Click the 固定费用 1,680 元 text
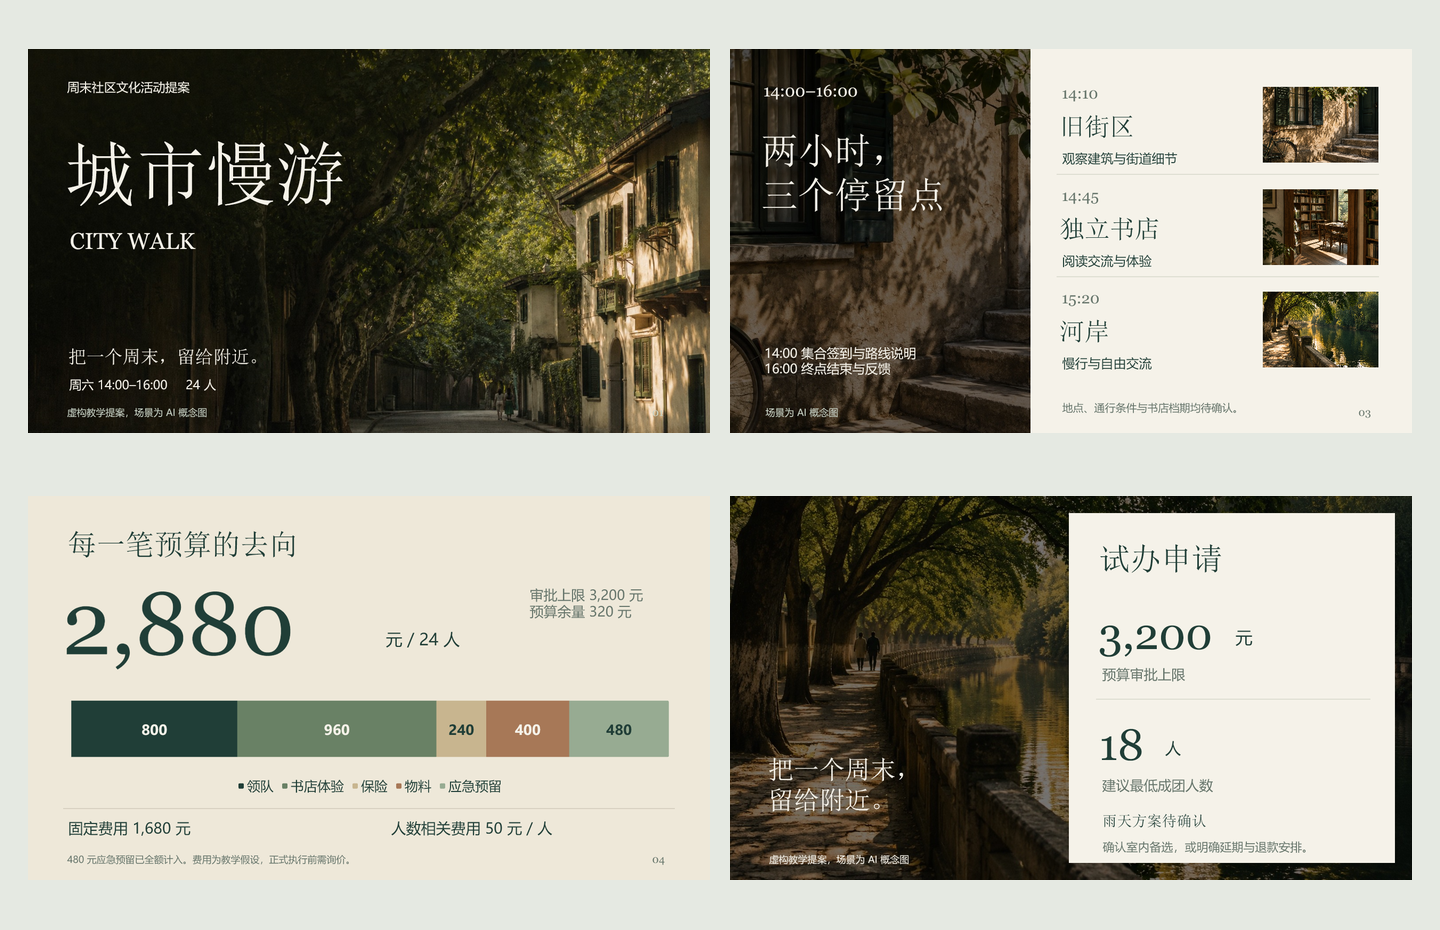Viewport: 1440px width, 930px height. click(129, 828)
